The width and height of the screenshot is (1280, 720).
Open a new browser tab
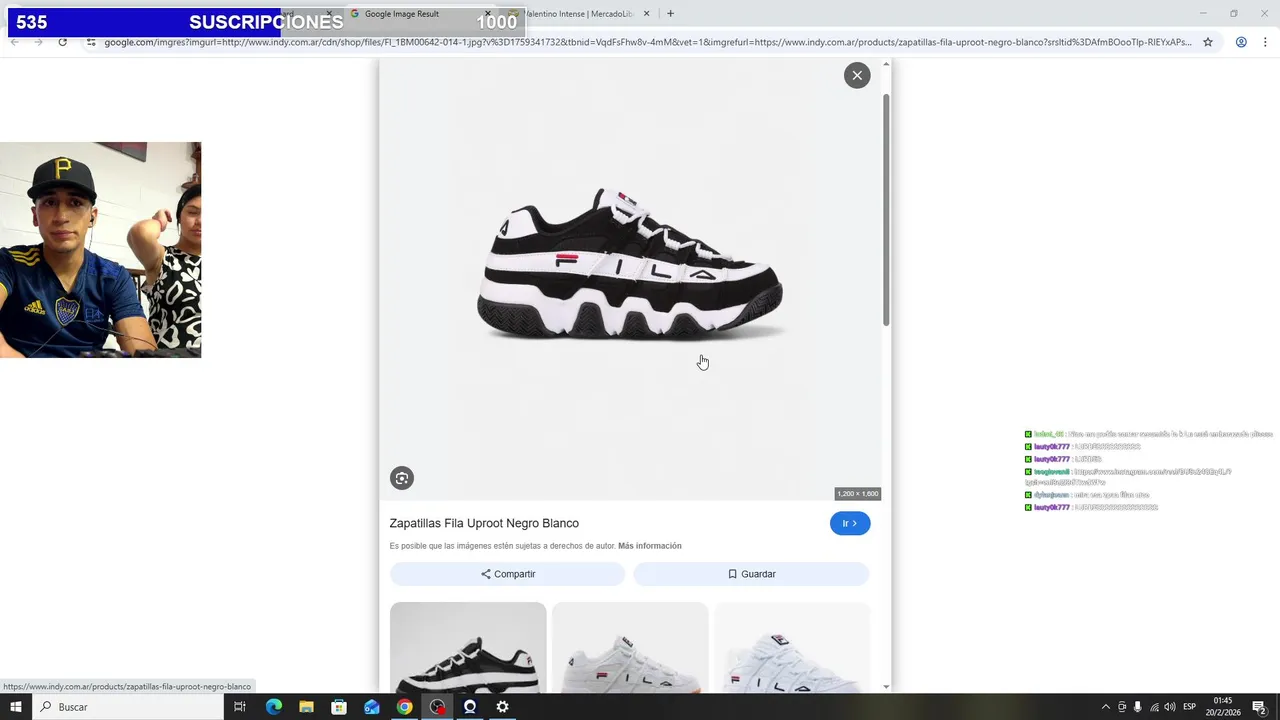pos(670,14)
